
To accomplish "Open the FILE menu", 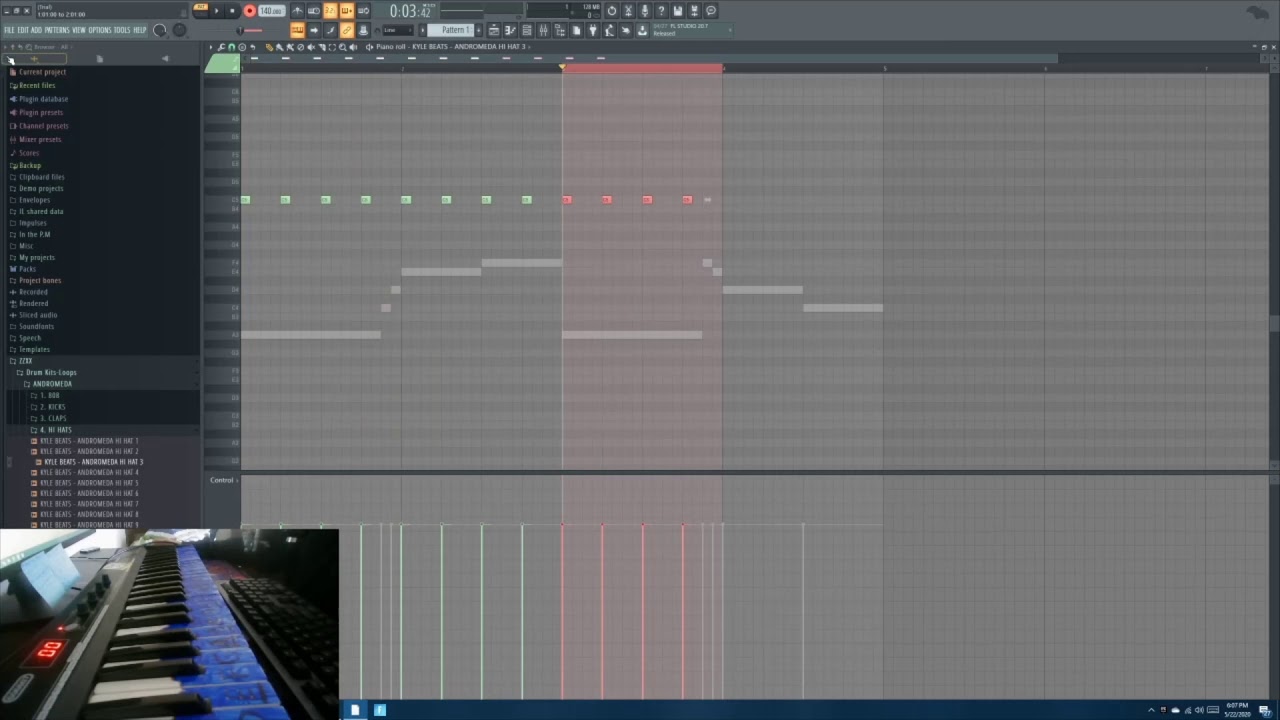I will 9,30.
